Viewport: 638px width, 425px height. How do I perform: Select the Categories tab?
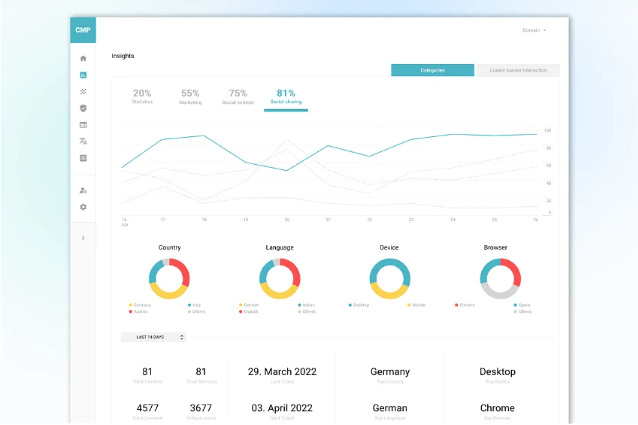432,71
